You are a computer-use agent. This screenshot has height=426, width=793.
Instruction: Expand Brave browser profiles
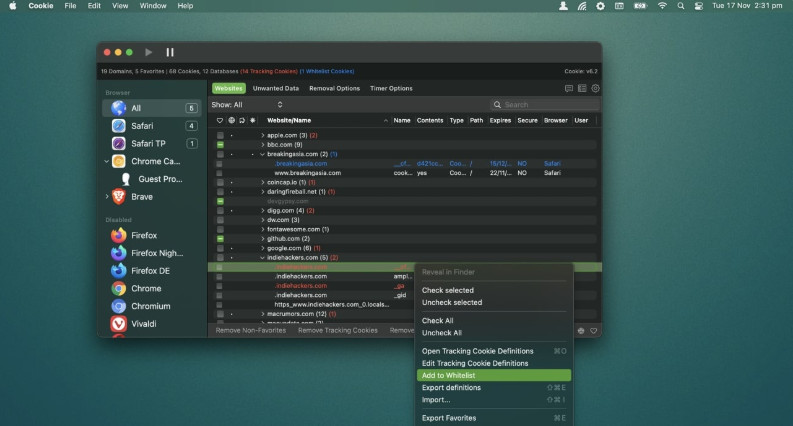coord(107,196)
